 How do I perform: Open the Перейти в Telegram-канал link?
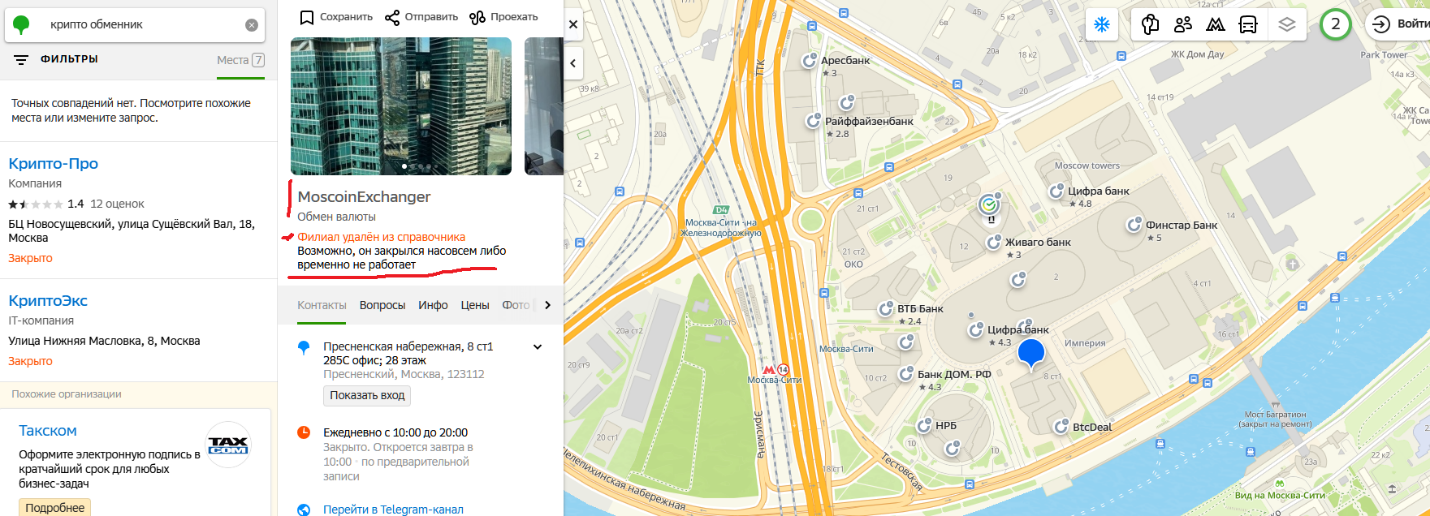click(x=394, y=509)
